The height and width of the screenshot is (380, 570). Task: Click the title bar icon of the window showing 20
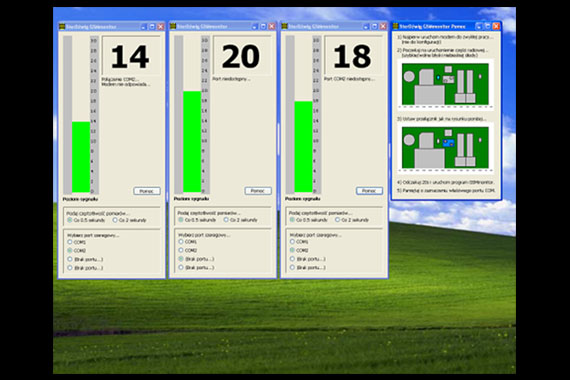point(173,27)
